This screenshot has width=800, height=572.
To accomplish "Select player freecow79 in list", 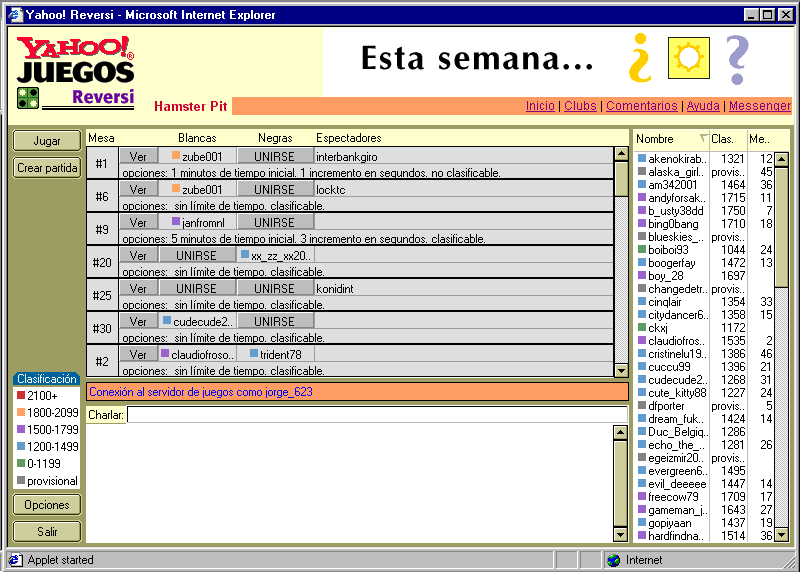I will click(x=704, y=497).
